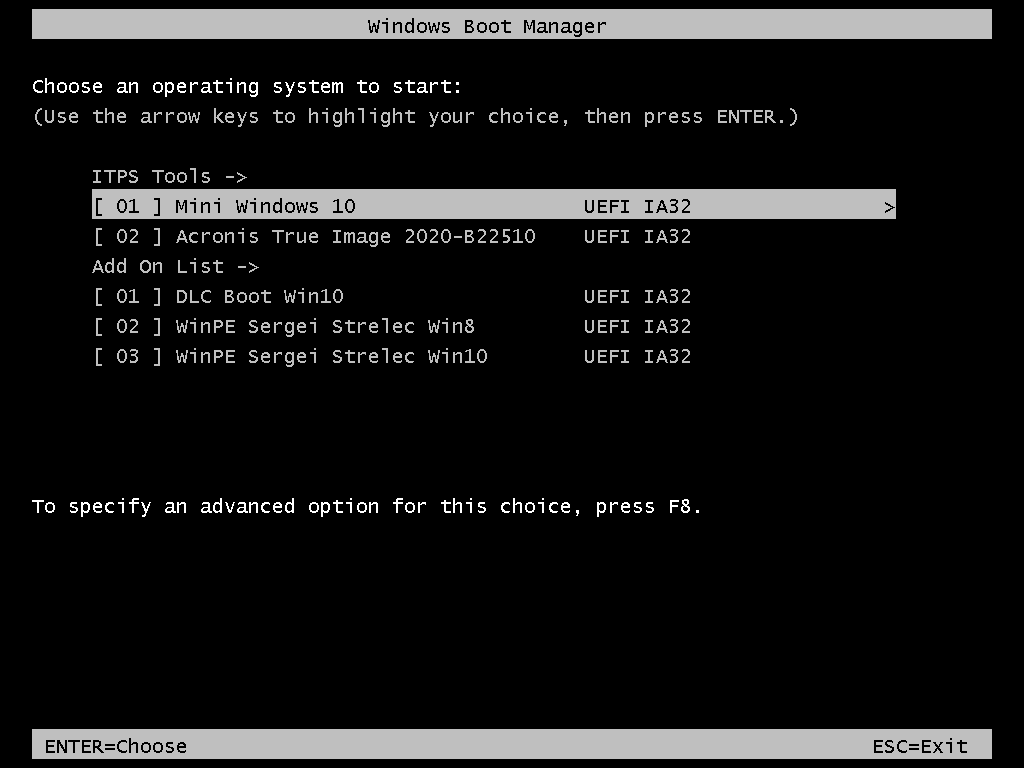Click UEFI IA32 label of Mini Windows row

(x=637, y=206)
